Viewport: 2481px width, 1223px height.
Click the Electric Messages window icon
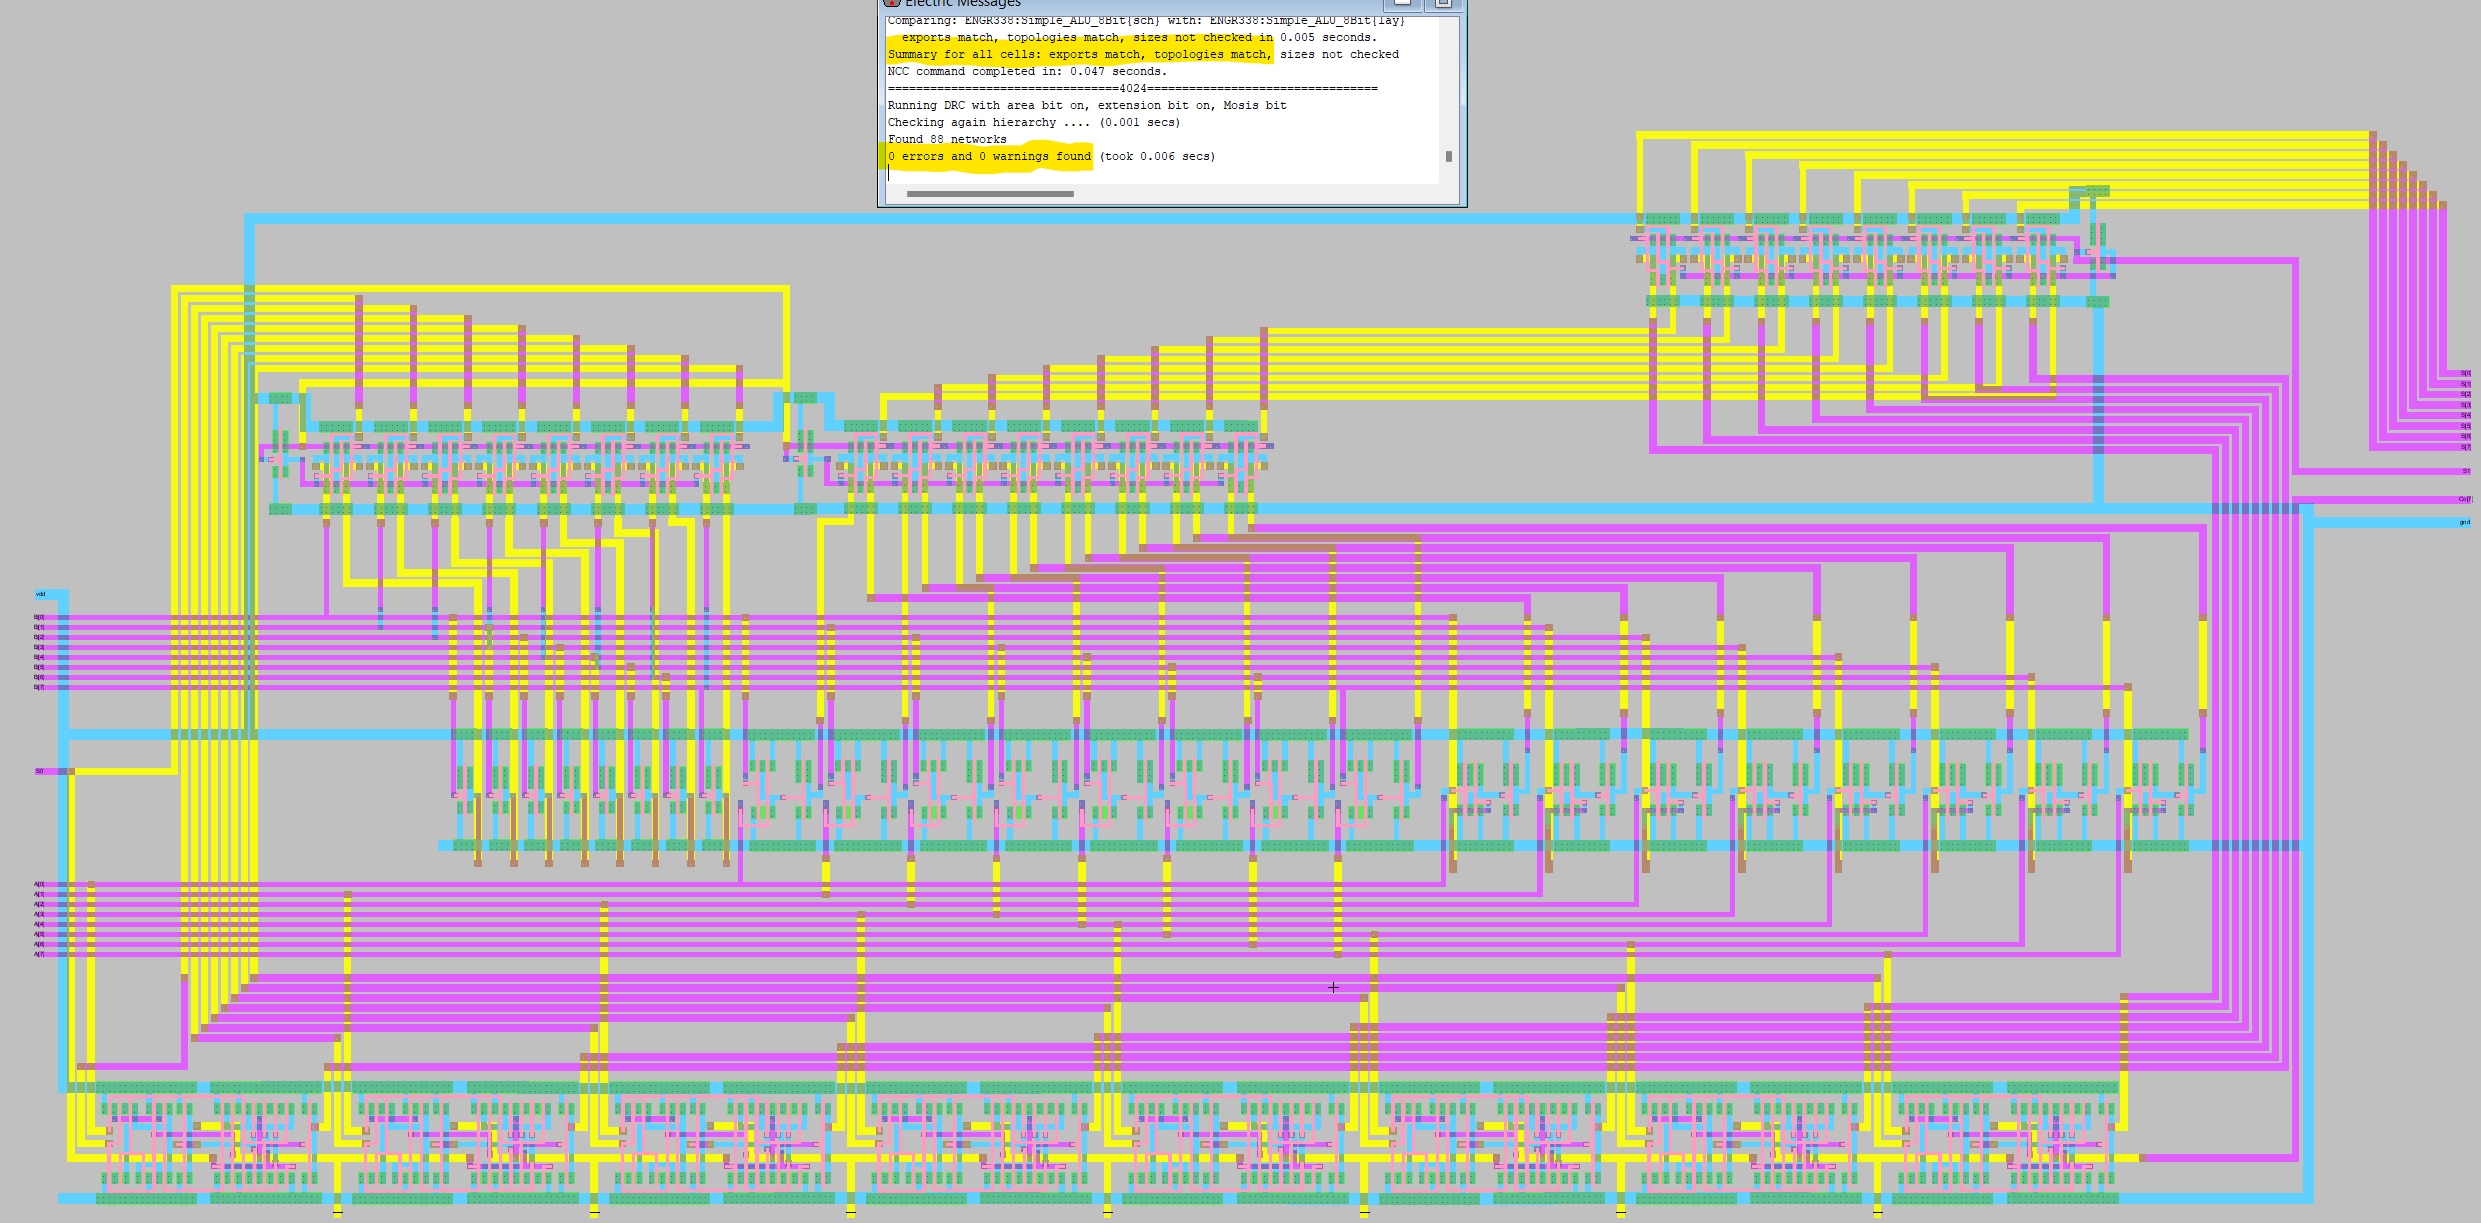point(891,3)
